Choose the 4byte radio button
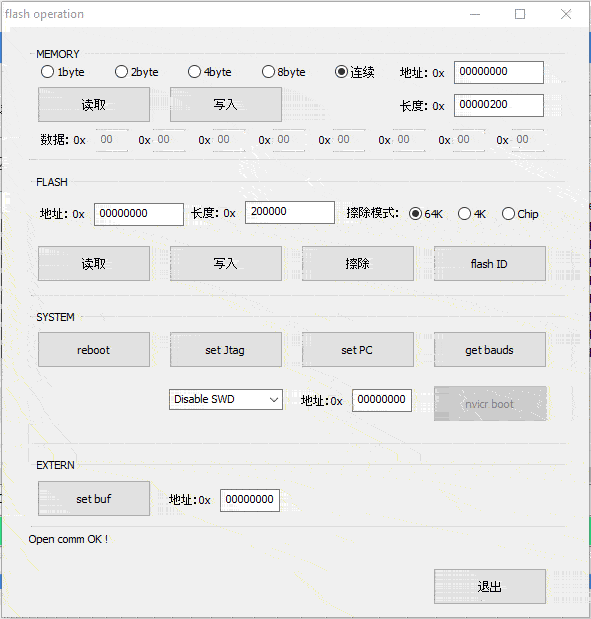The height and width of the screenshot is (619, 591). pos(209,72)
